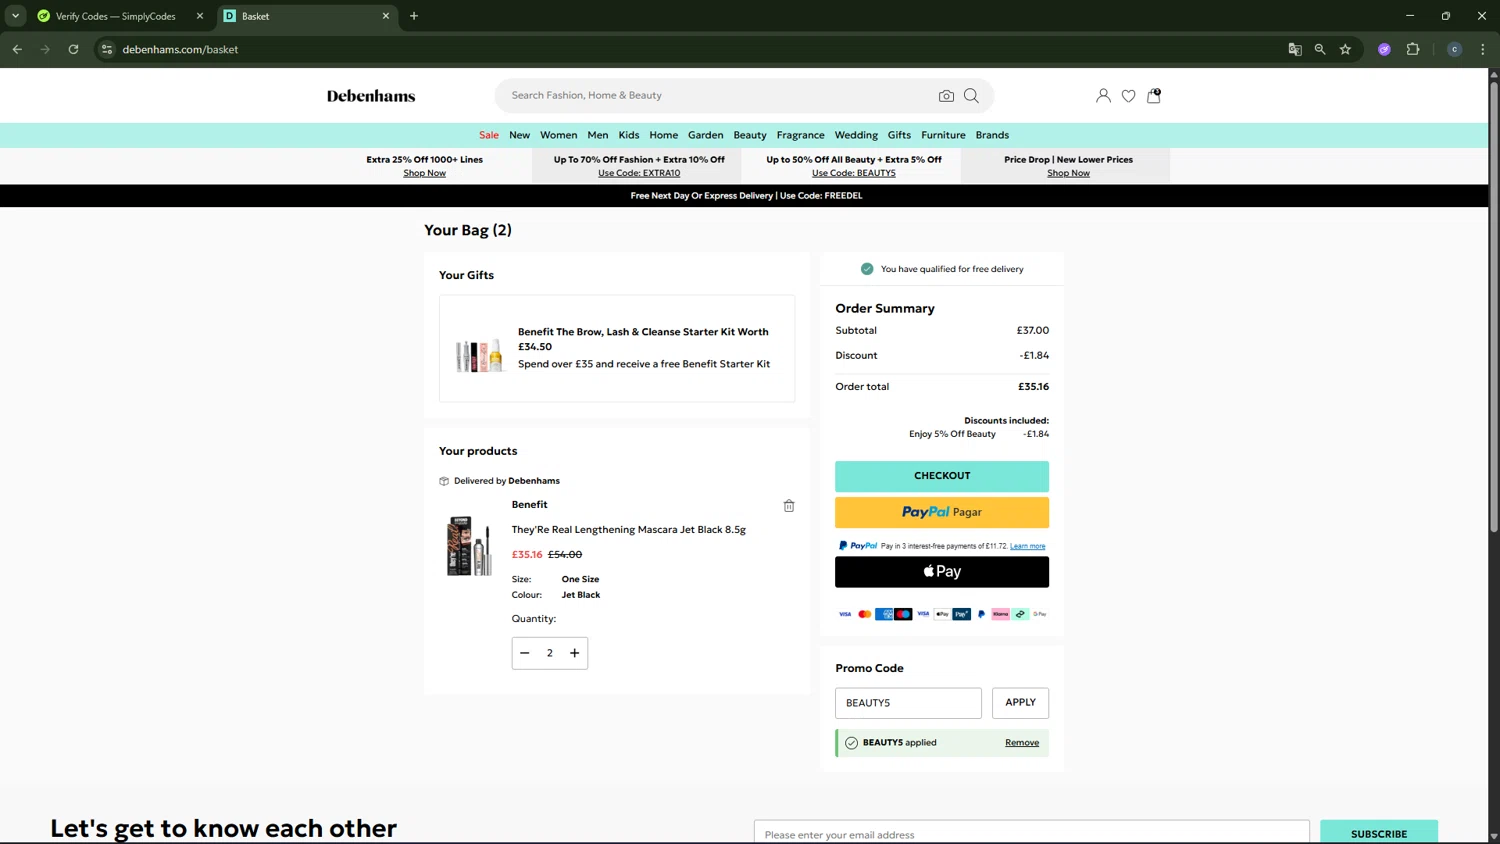Open the Sale menu
Screen dimensions: 1500x844
(x=489, y=135)
